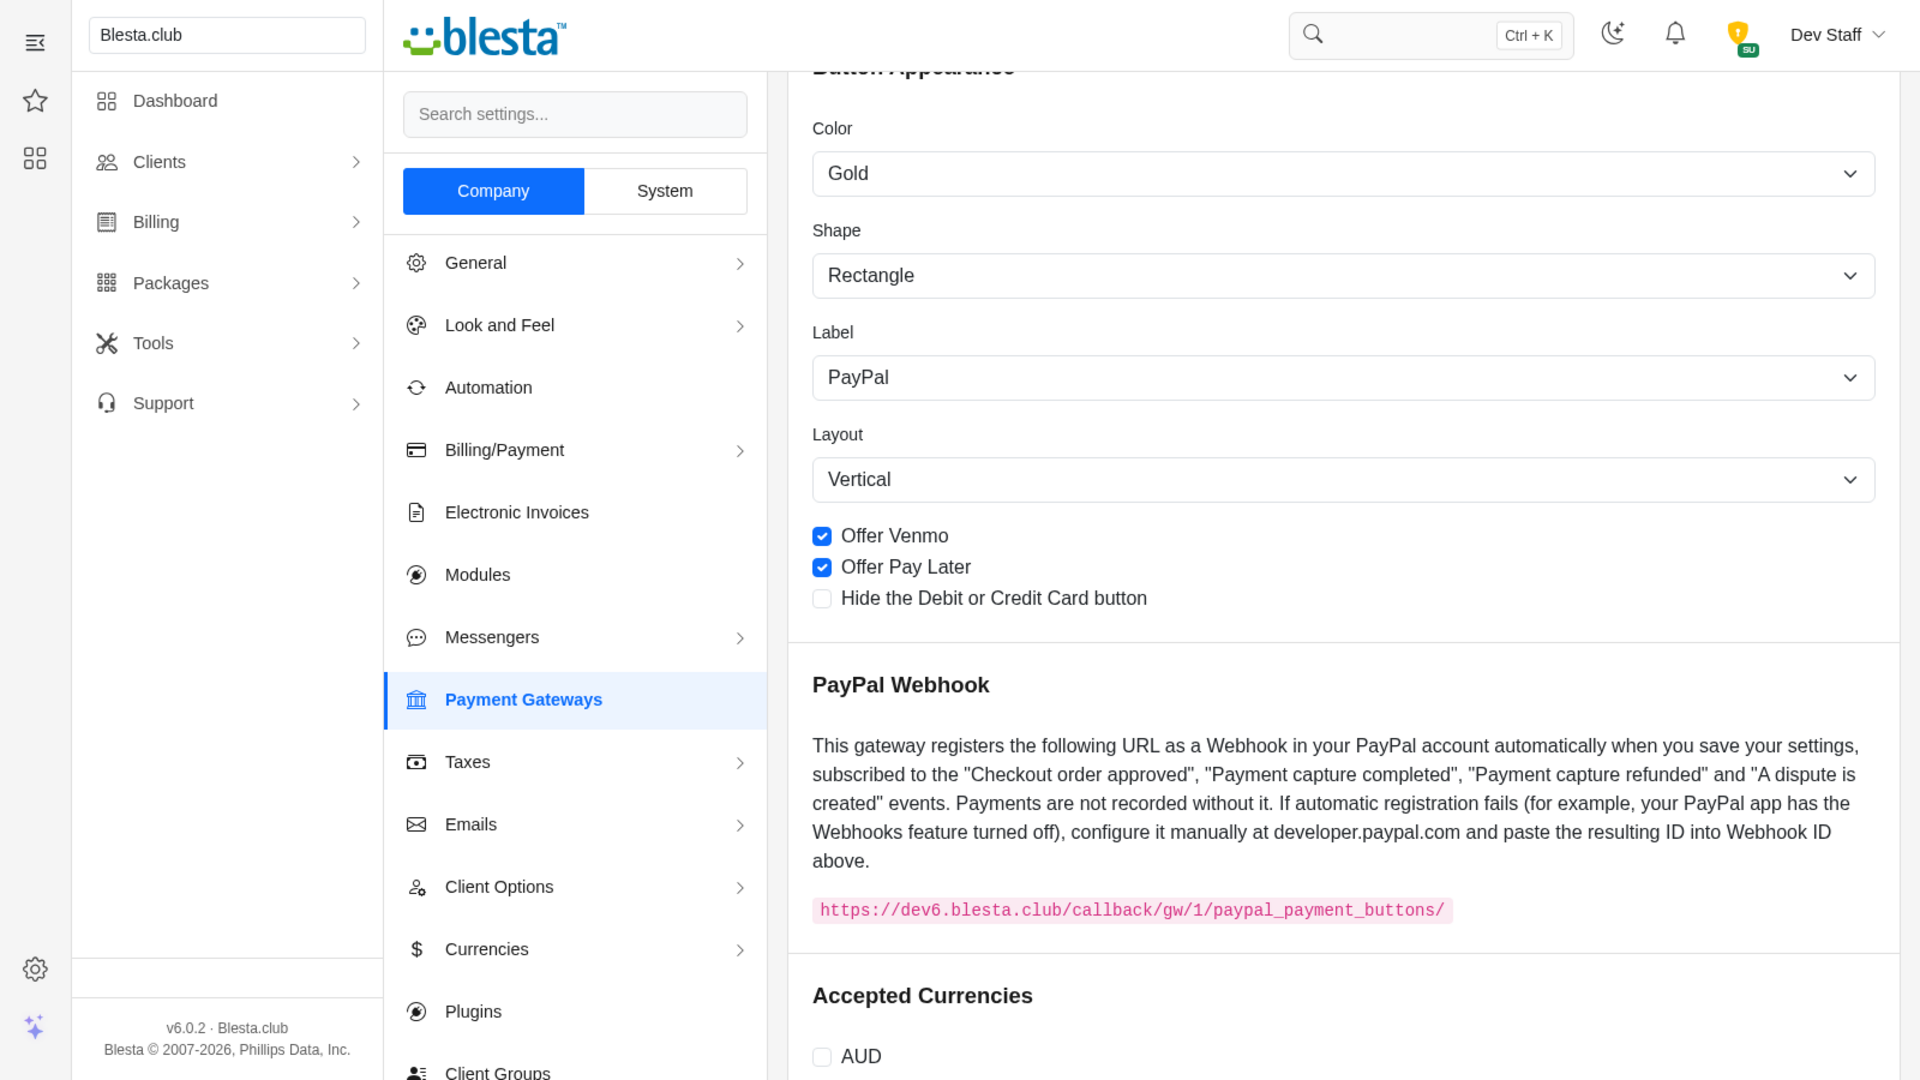Open the Modules settings item
1920x1080 pixels.
[575, 575]
